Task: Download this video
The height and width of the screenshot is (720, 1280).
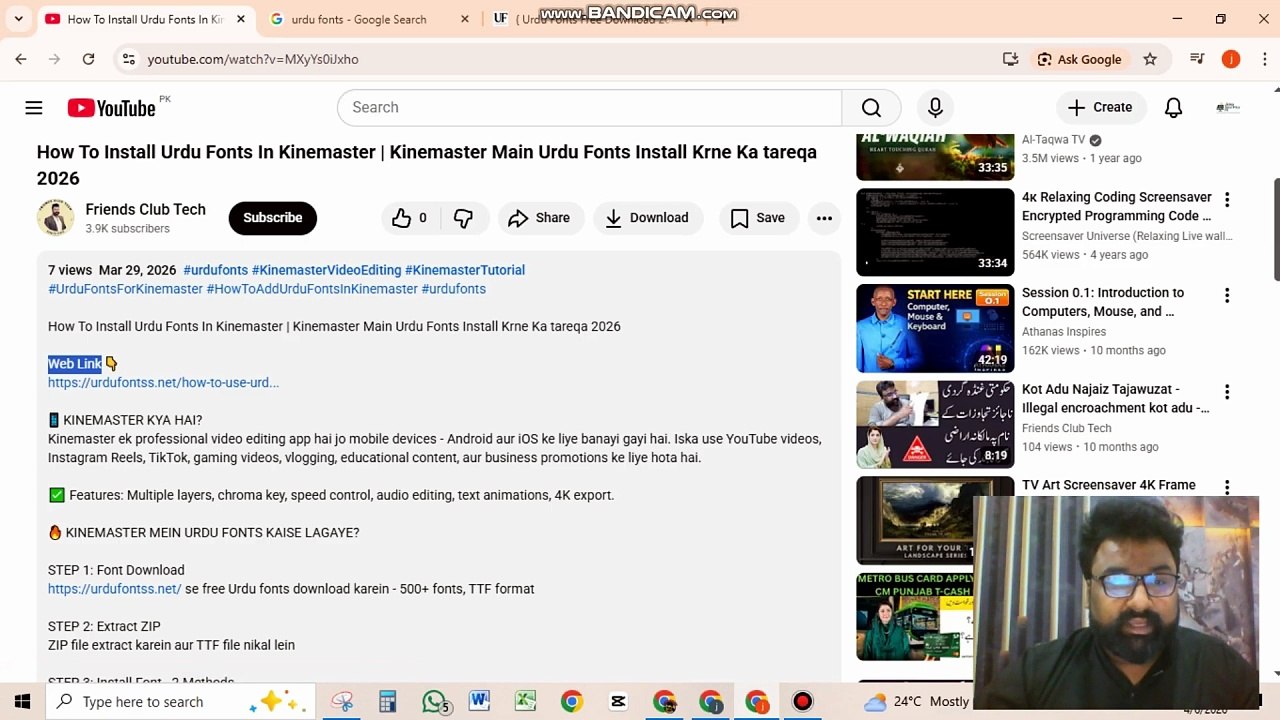Action: [x=647, y=217]
